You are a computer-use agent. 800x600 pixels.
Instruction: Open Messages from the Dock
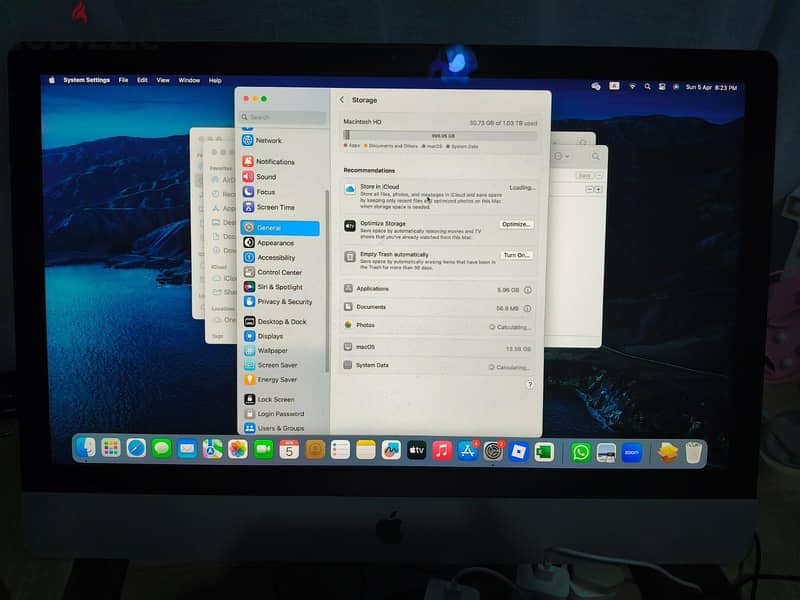point(162,448)
